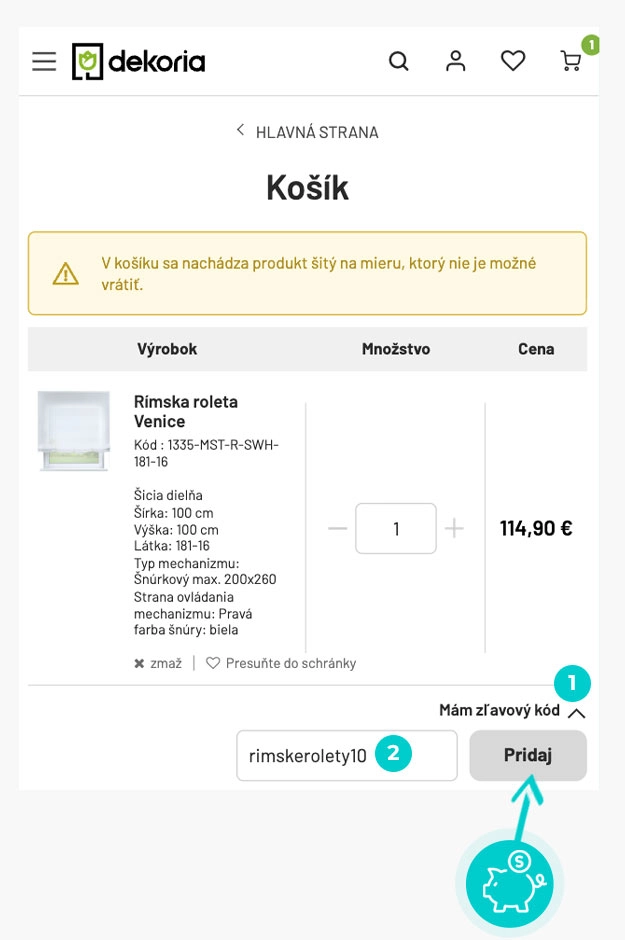Click the Dekoria logo
The height and width of the screenshot is (940, 625).
point(139,62)
